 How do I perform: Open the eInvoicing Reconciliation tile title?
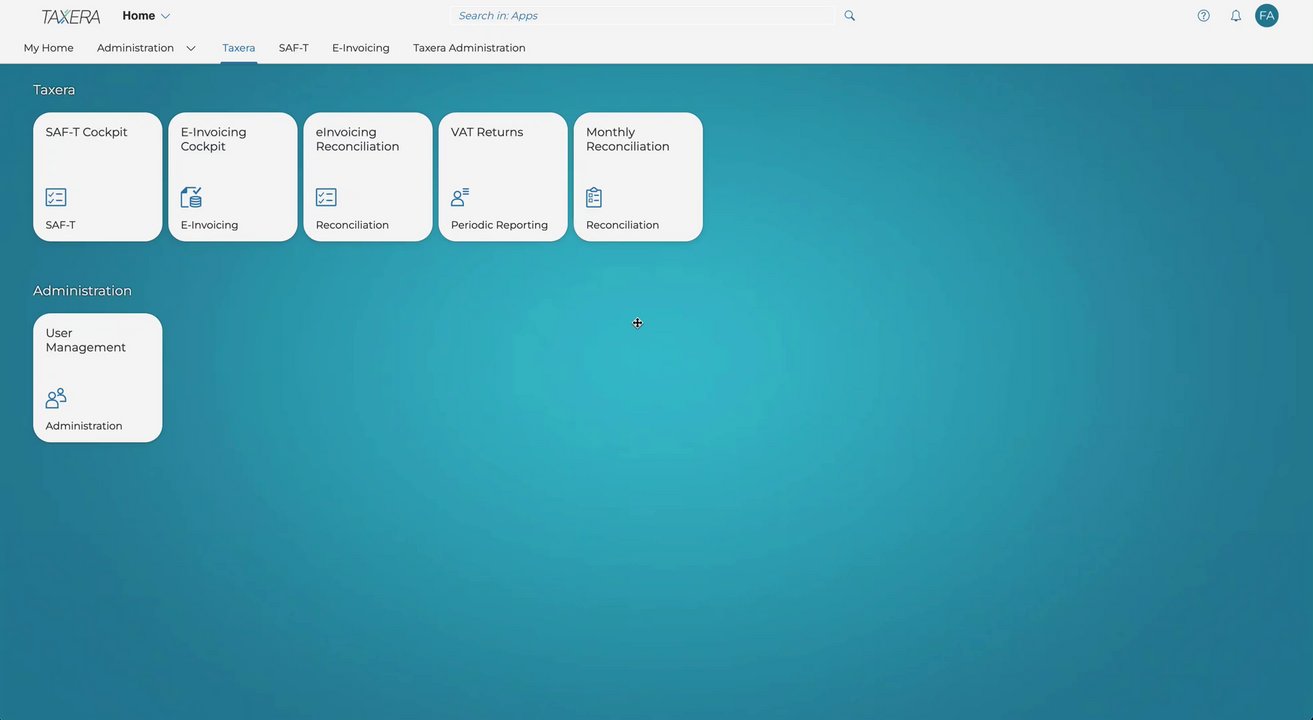(x=358, y=139)
